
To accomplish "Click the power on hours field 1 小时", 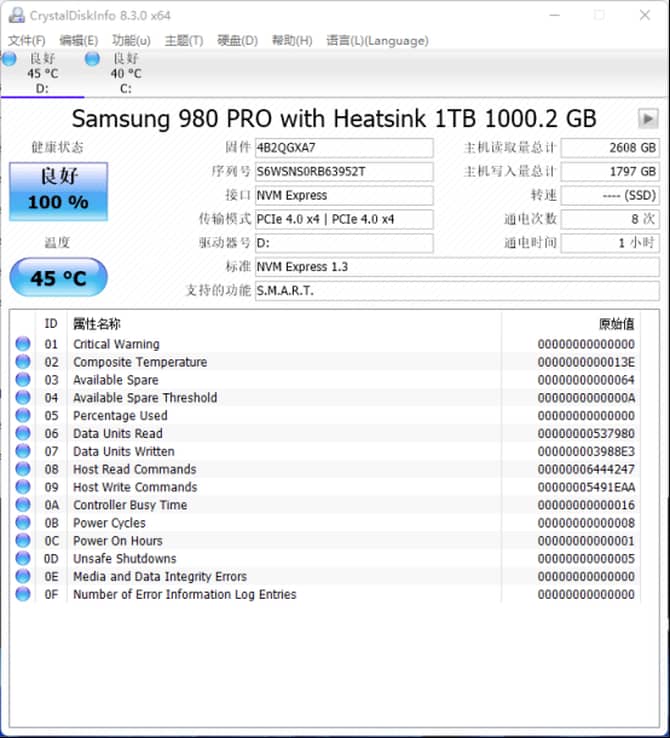I will [x=610, y=243].
